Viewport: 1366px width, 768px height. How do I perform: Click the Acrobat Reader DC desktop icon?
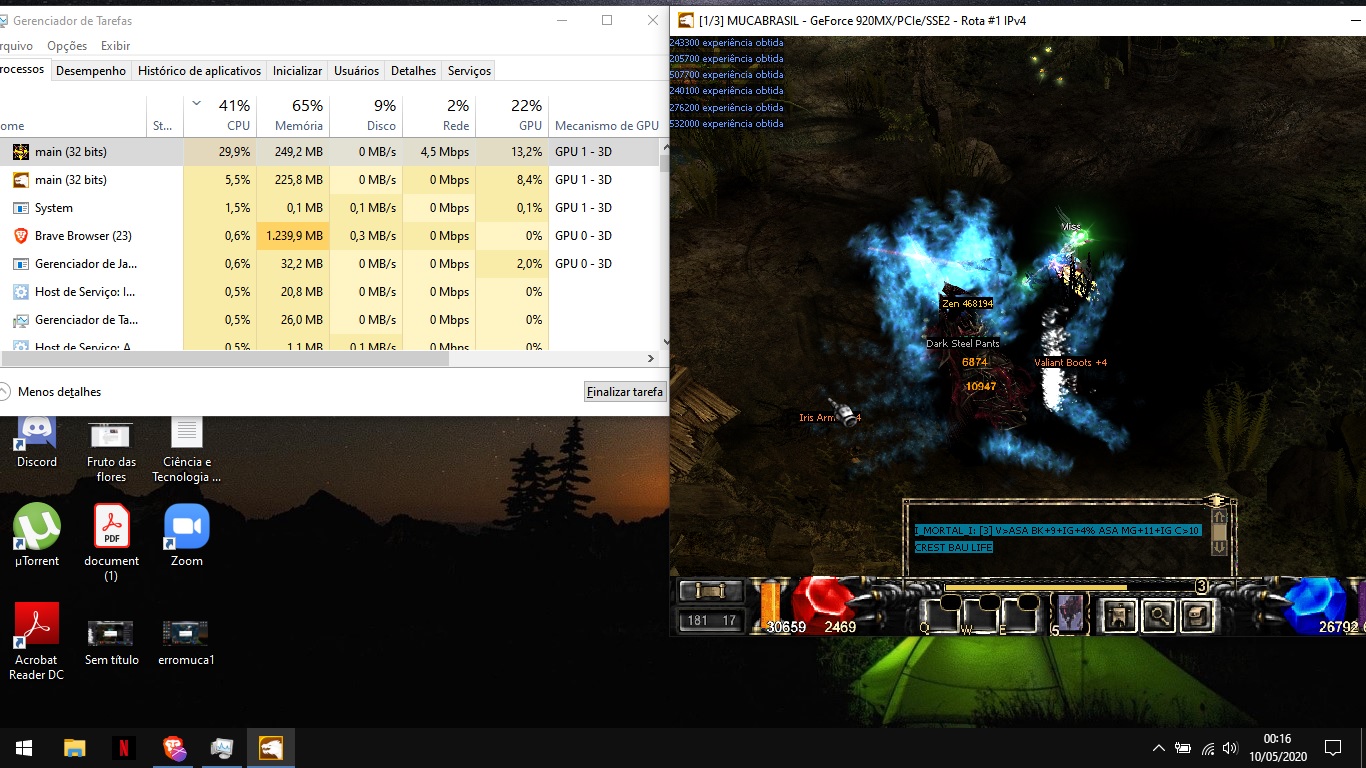pos(37,625)
